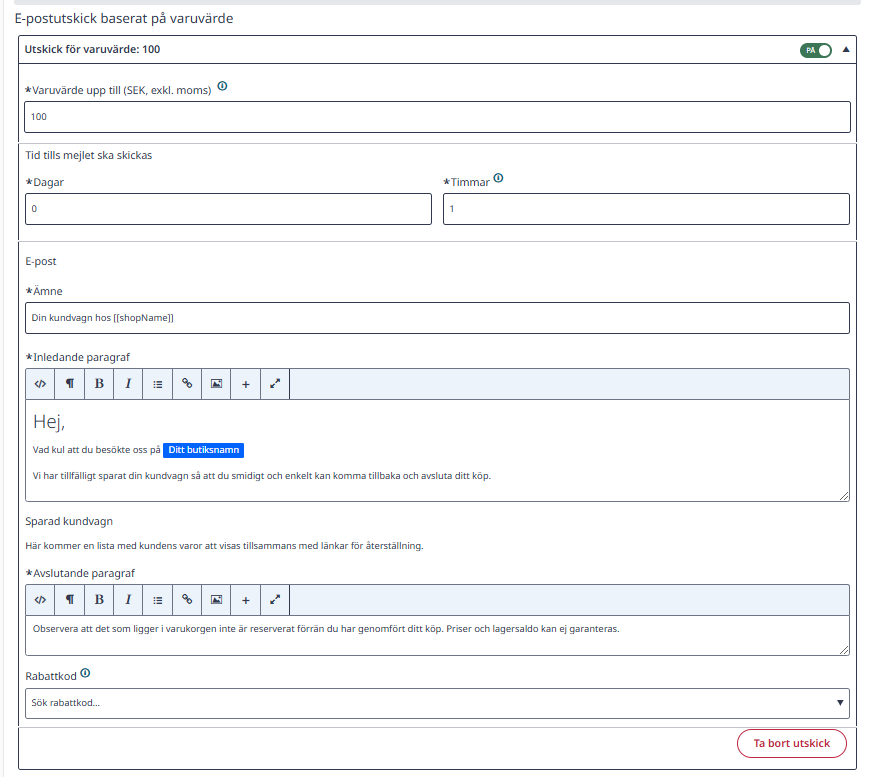Click E-postutskick baserat på varuvärde heading
The height and width of the screenshot is (777, 872).
[123, 19]
